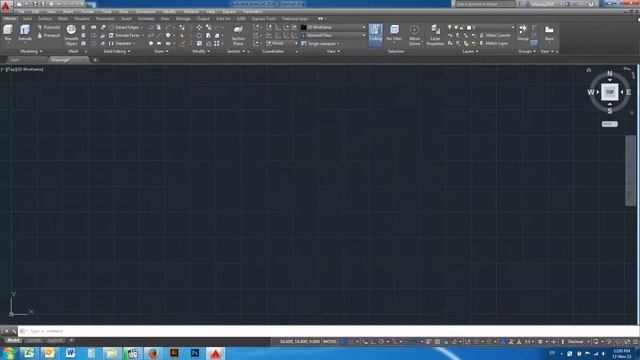Open the AutoCAD application menu button
This screenshot has height=360, width=640.
[x=5, y=6]
